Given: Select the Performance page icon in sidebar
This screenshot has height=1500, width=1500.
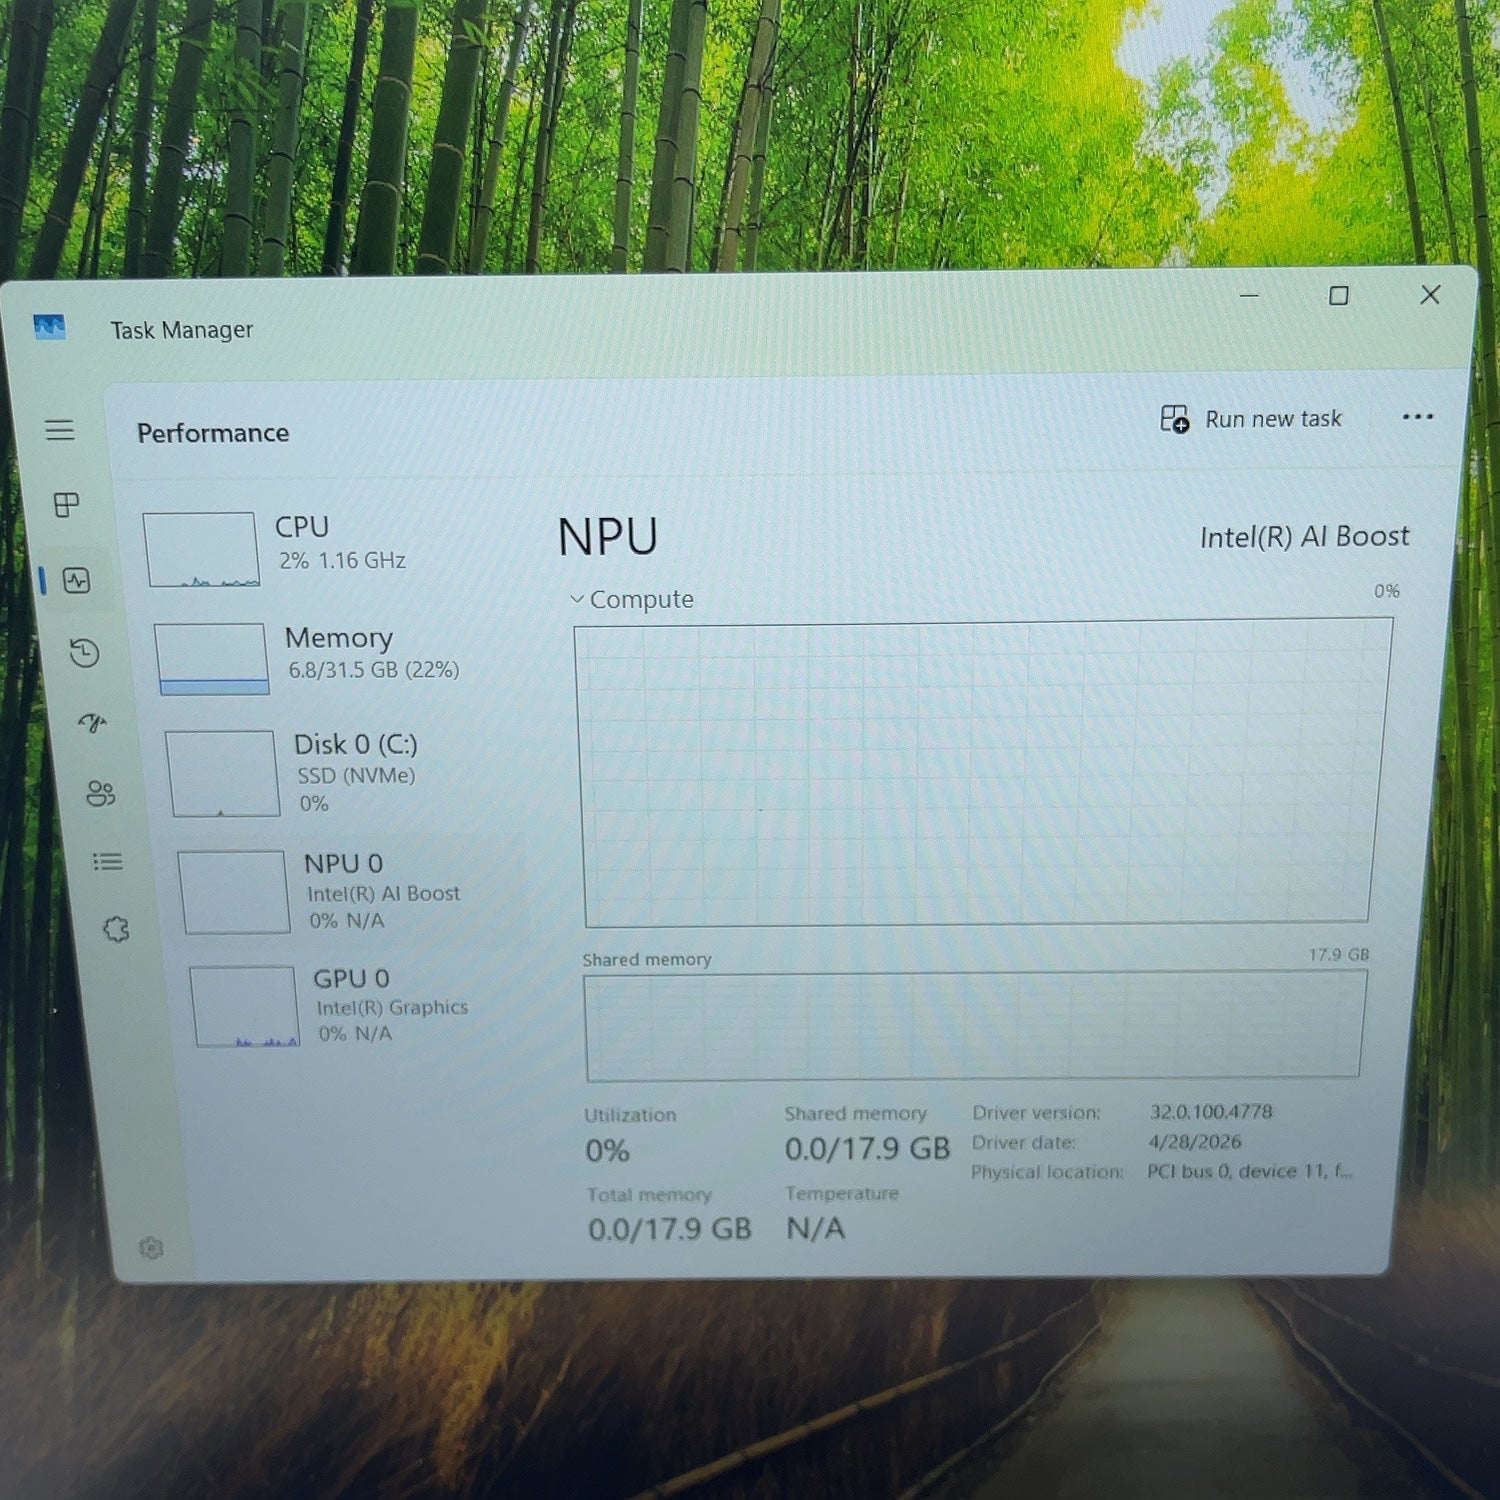Looking at the screenshot, I should point(76,580).
